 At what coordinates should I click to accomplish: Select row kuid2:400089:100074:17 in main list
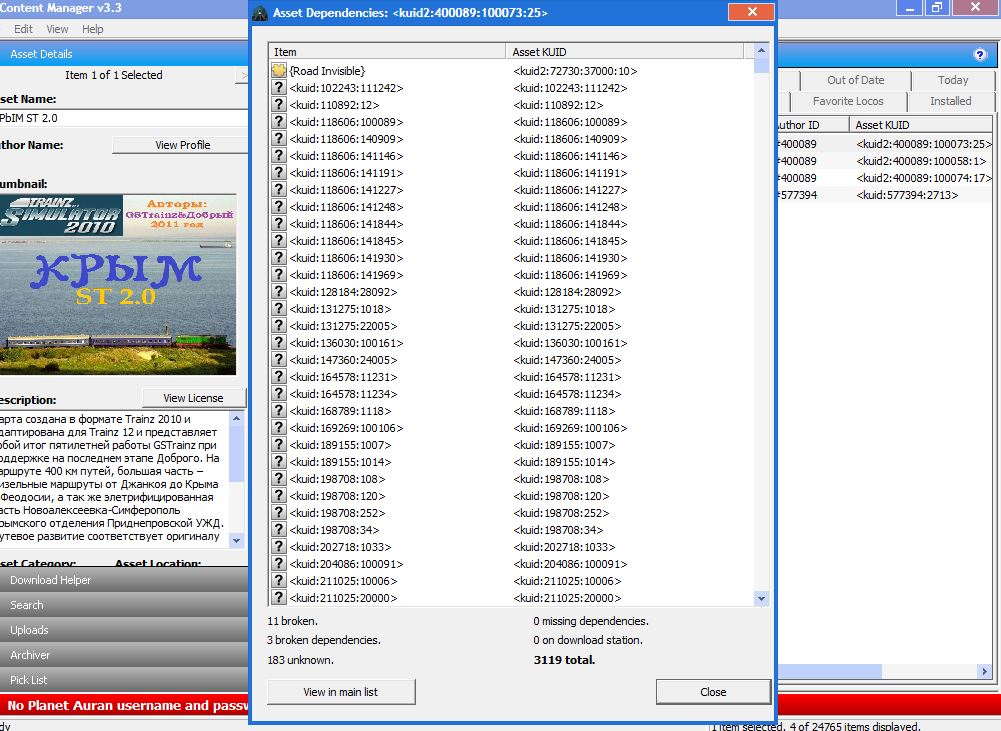coord(885,178)
